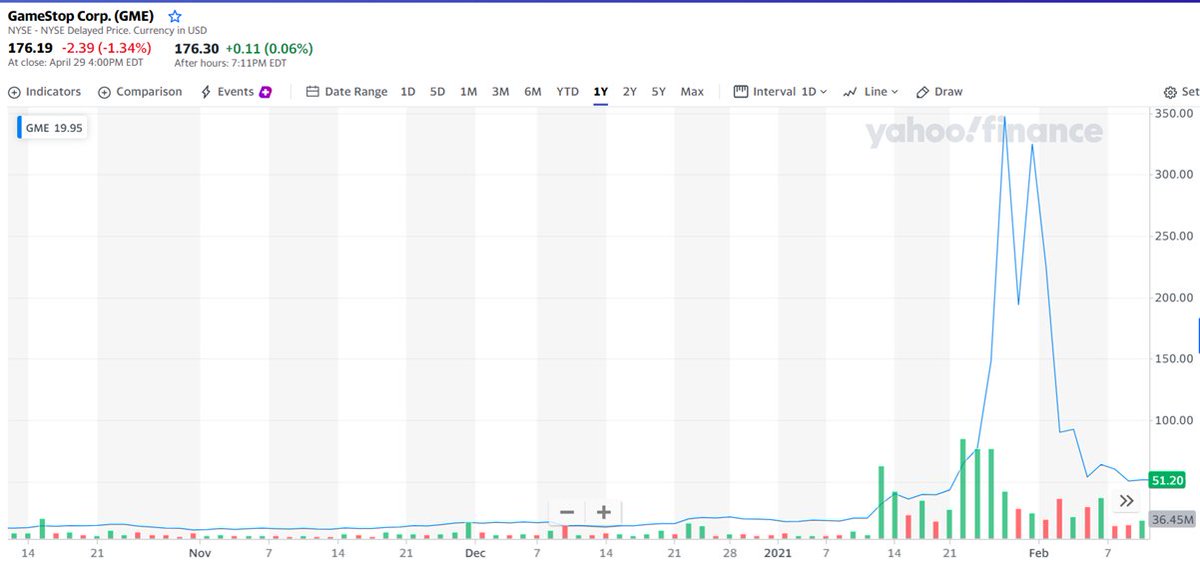Click the 36.45M volume tag

(1172, 520)
